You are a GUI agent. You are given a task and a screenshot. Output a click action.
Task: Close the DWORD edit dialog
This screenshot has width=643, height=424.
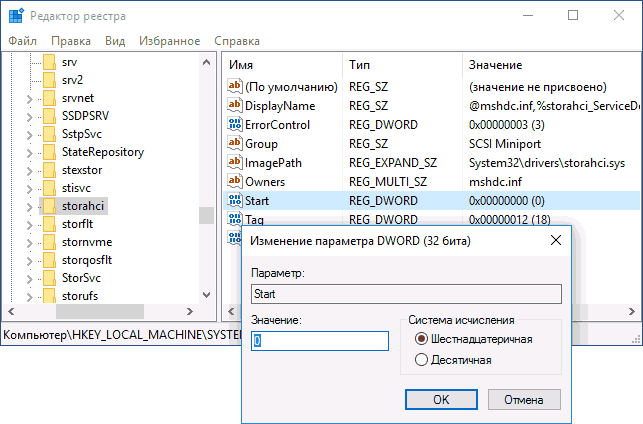tap(556, 240)
